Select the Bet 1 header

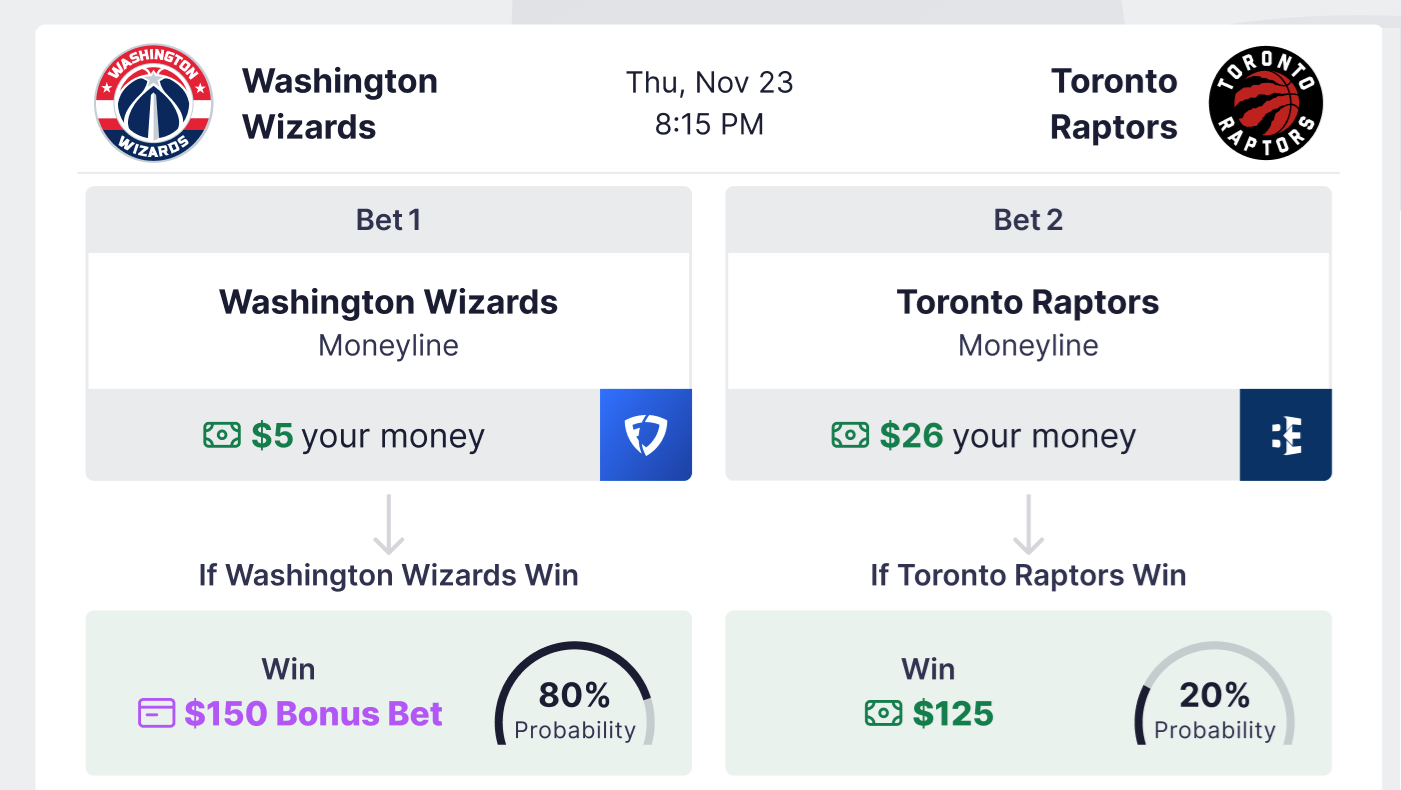pos(389,220)
